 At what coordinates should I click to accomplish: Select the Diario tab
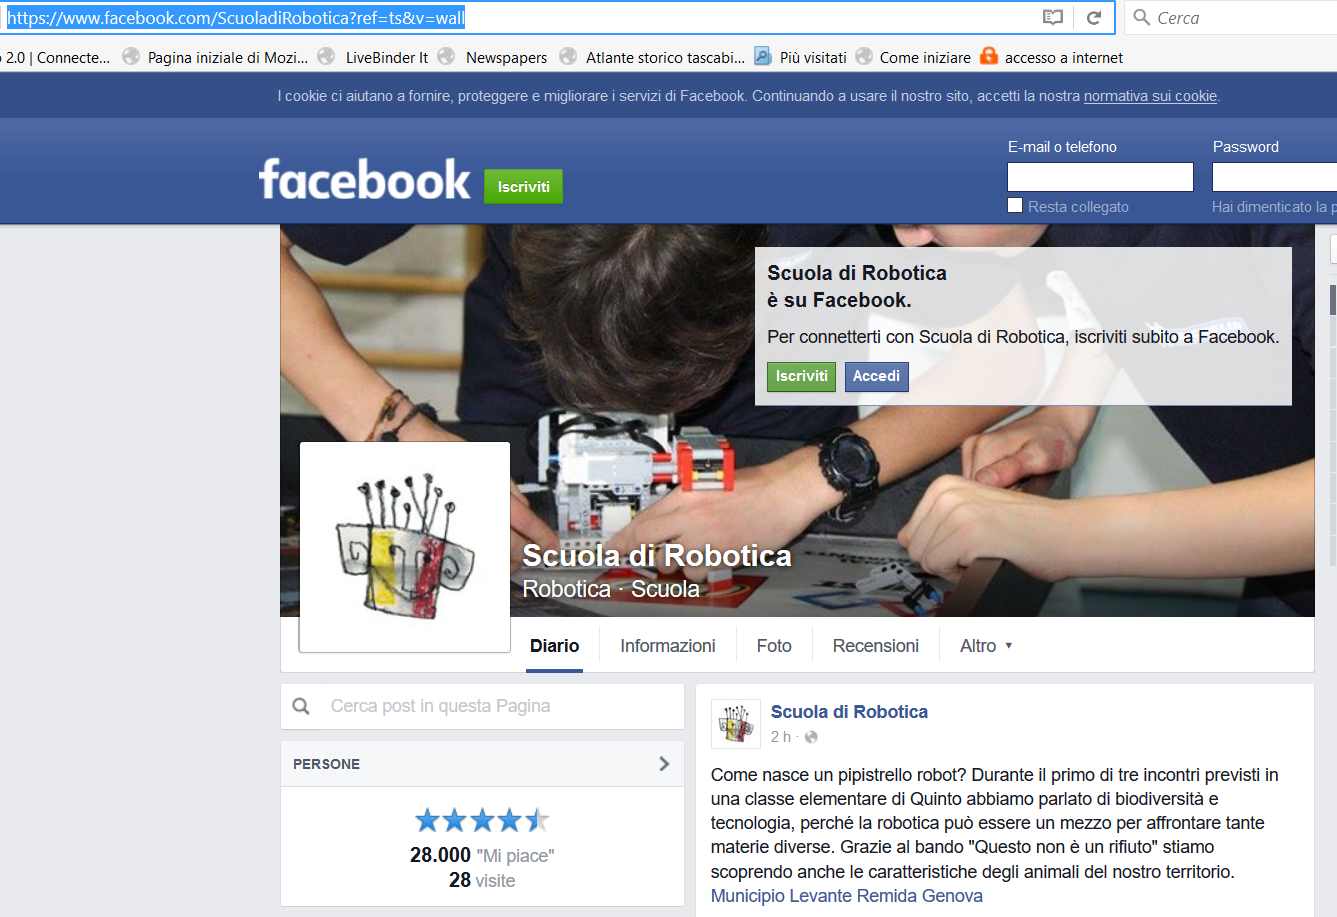pyautogui.click(x=555, y=646)
